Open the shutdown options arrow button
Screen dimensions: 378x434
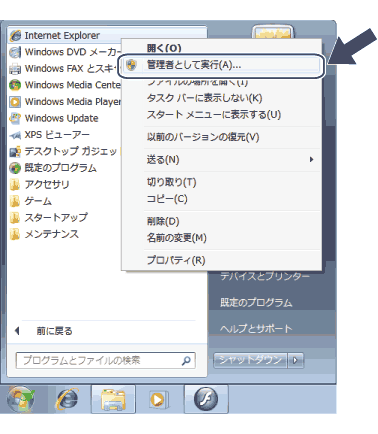pos(295,360)
